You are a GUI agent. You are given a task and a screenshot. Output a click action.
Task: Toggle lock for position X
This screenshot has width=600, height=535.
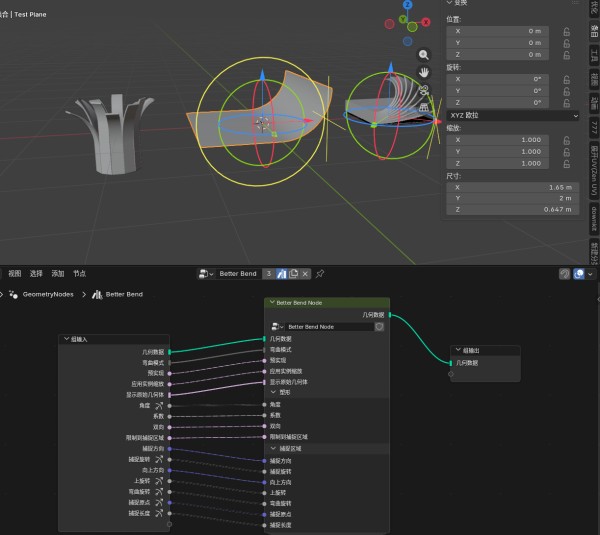point(566,31)
